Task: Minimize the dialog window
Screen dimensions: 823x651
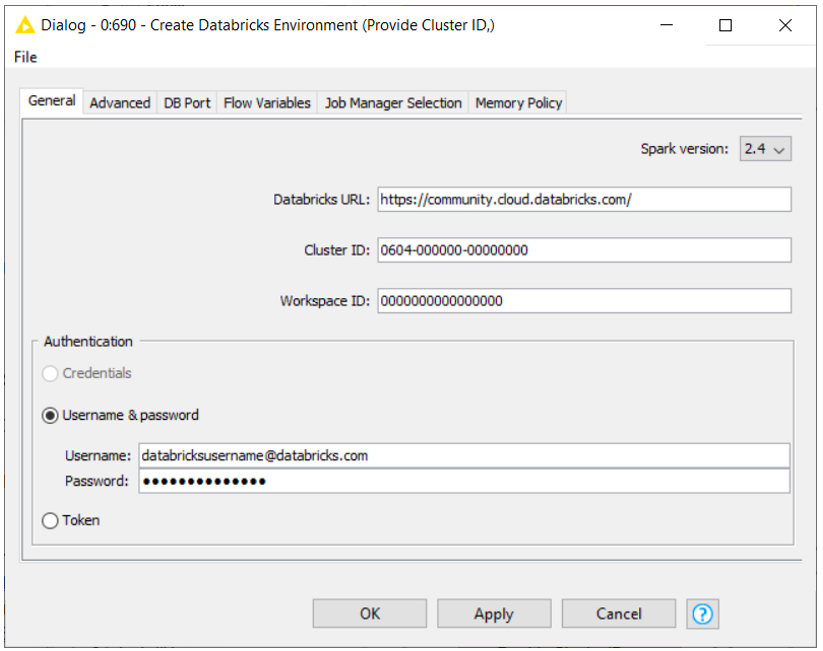Action: [667, 25]
